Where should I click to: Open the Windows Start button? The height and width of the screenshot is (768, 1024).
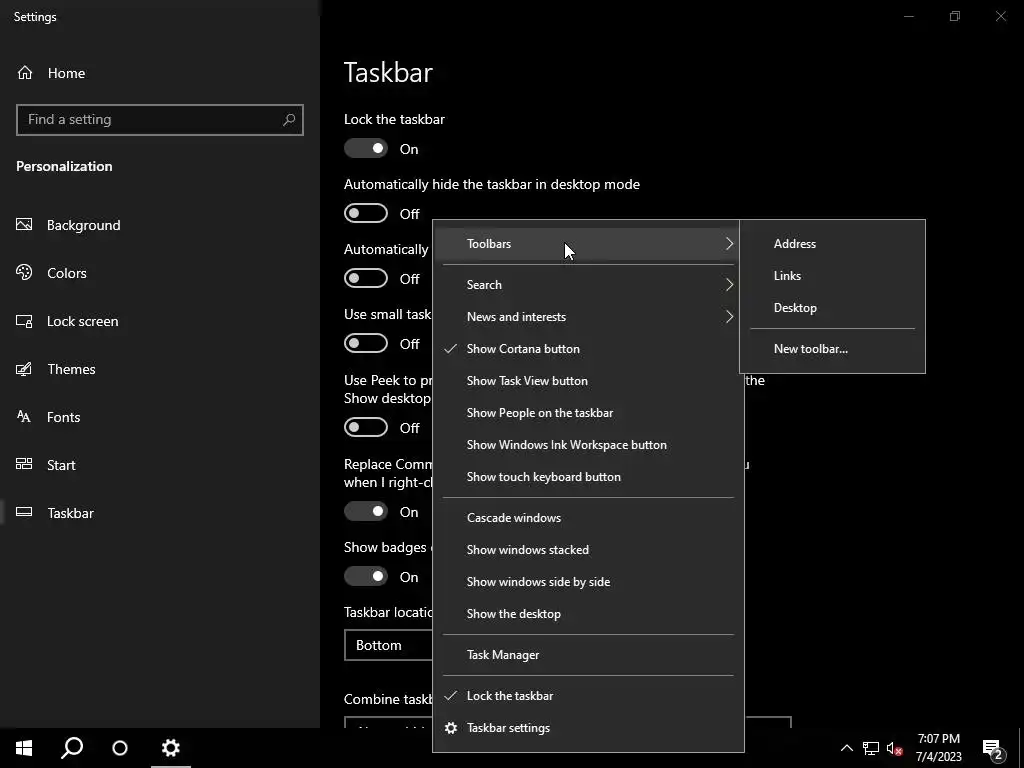[x=24, y=748]
